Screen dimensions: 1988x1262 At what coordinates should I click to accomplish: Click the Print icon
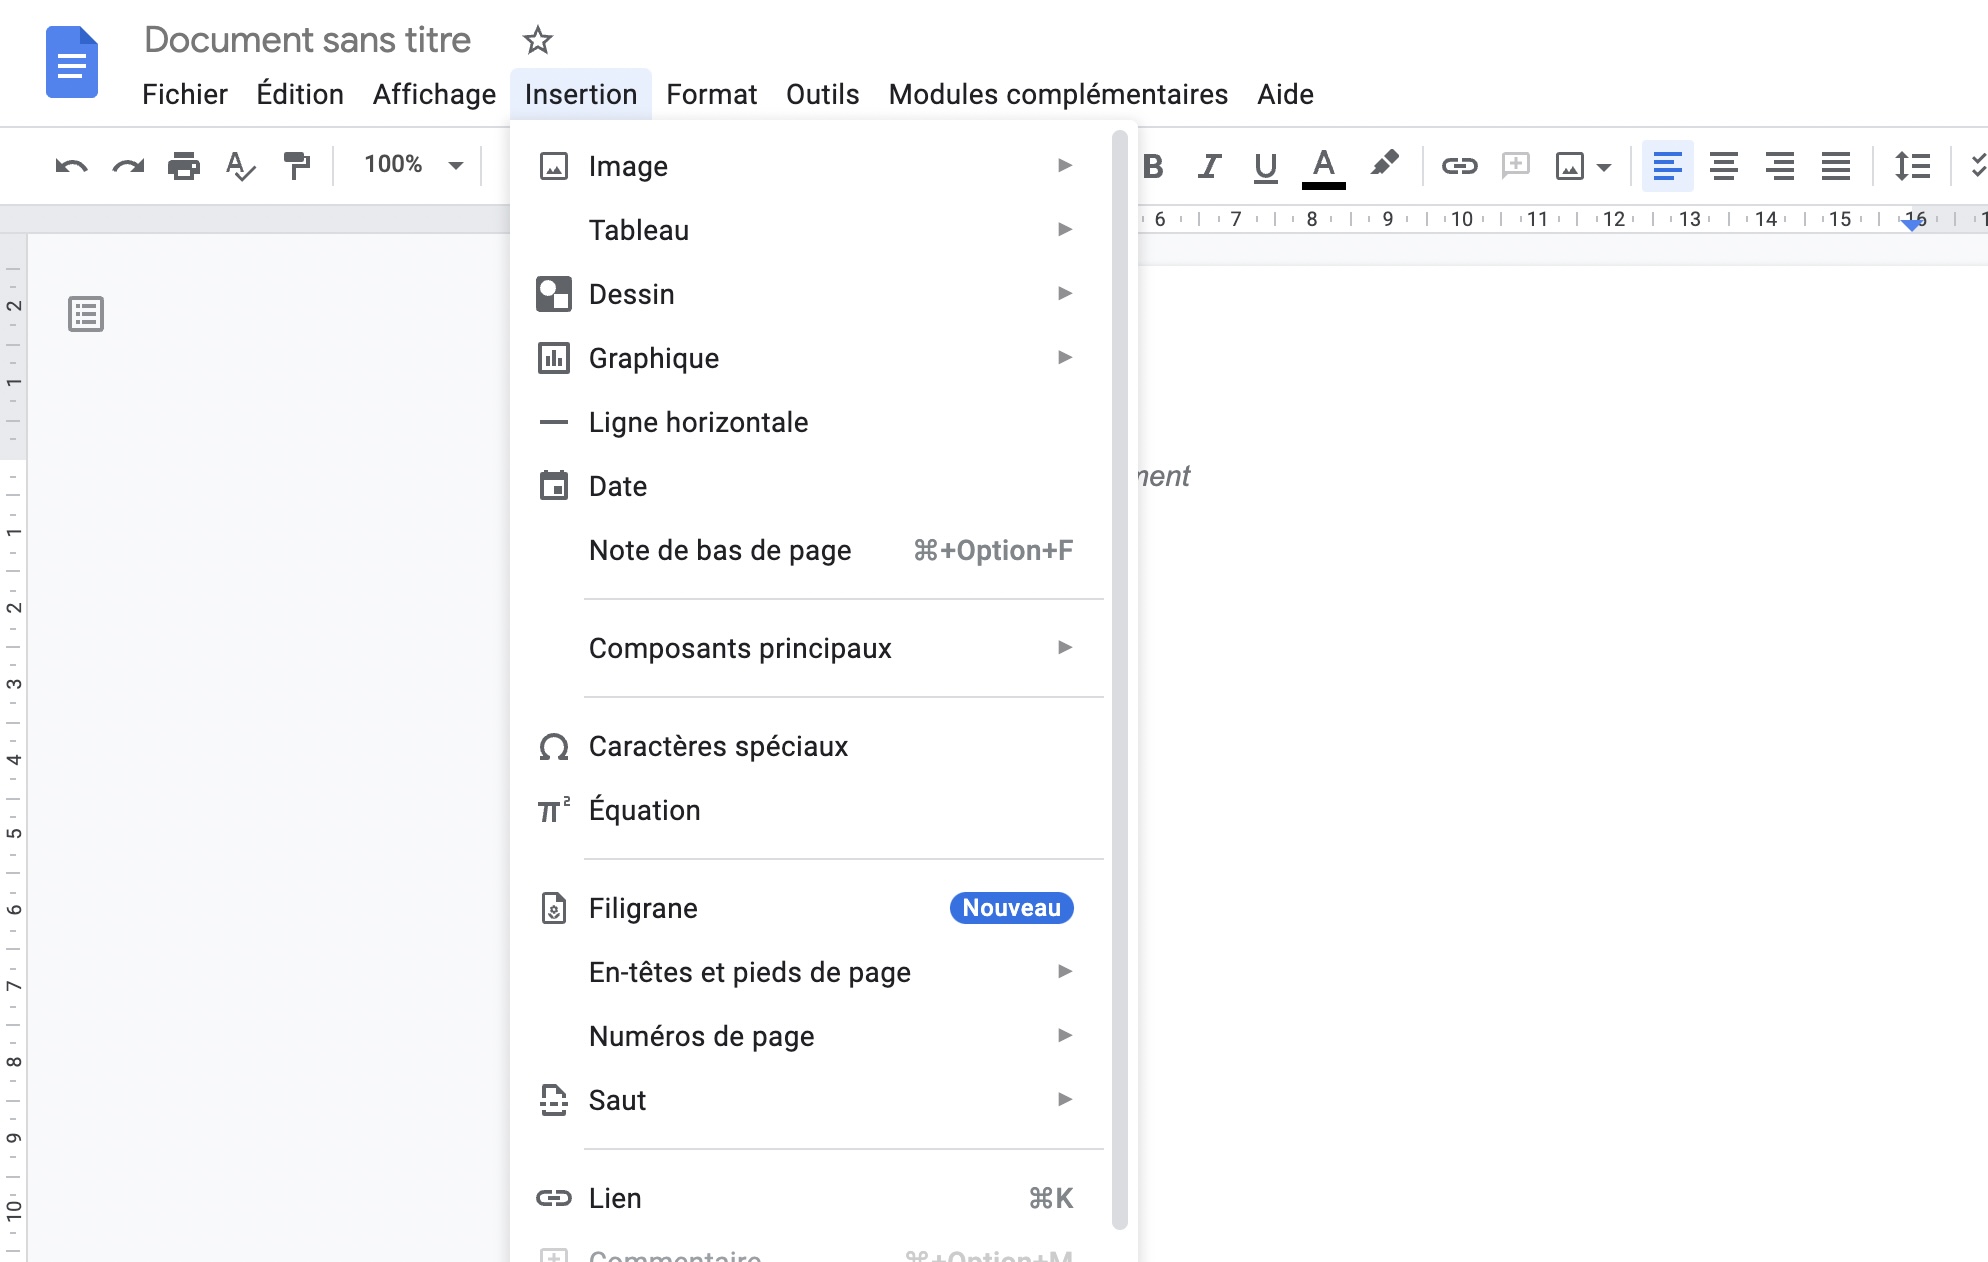pos(184,166)
